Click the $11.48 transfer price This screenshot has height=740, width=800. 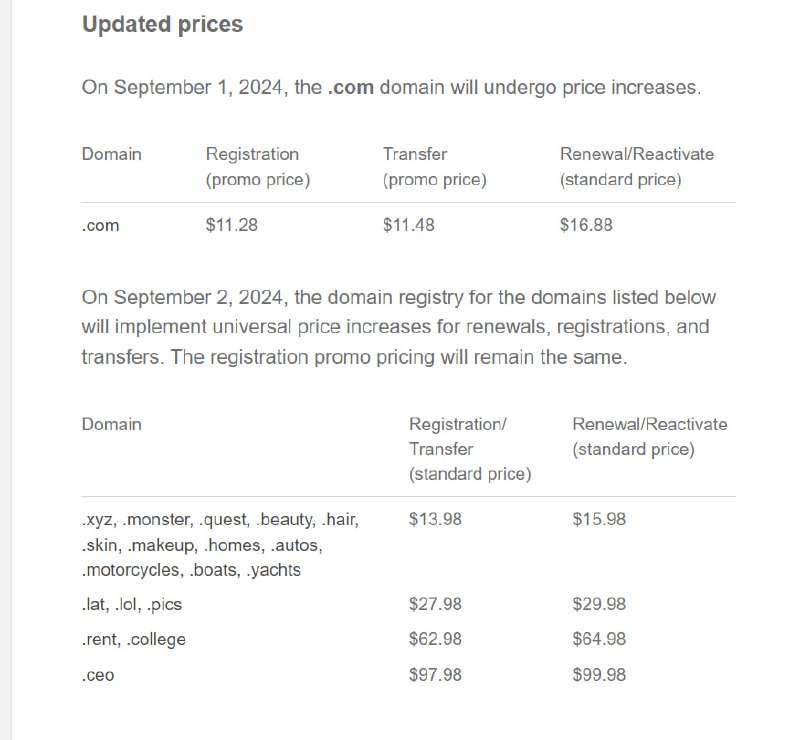tap(408, 225)
